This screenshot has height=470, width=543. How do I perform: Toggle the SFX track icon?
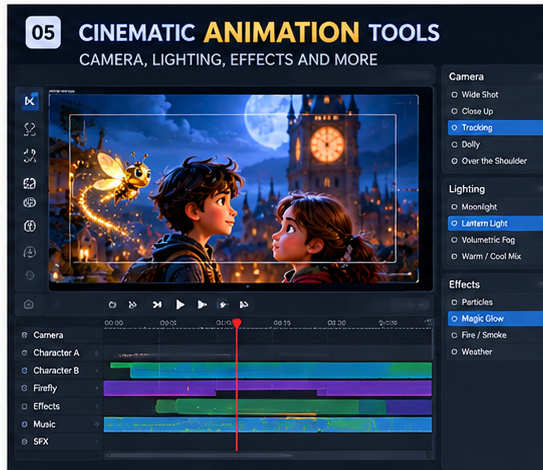pos(24,442)
